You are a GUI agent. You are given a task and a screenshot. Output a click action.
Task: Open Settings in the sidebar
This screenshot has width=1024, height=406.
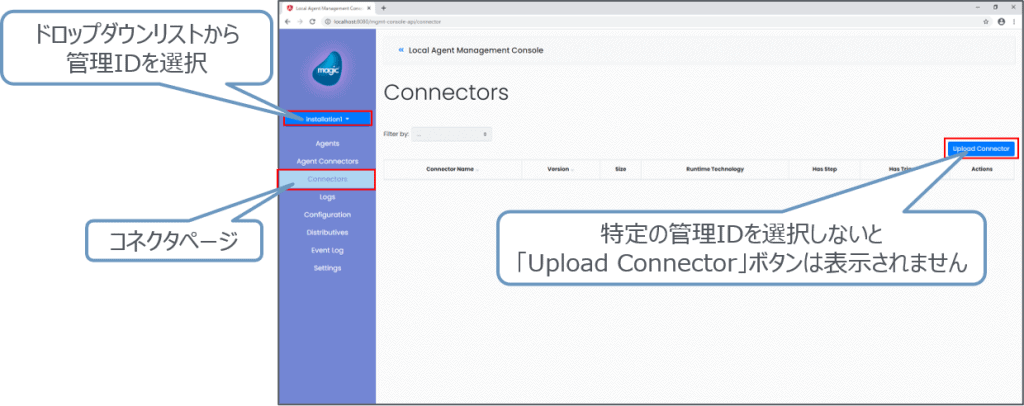pyautogui.click(x=327, y=268)
